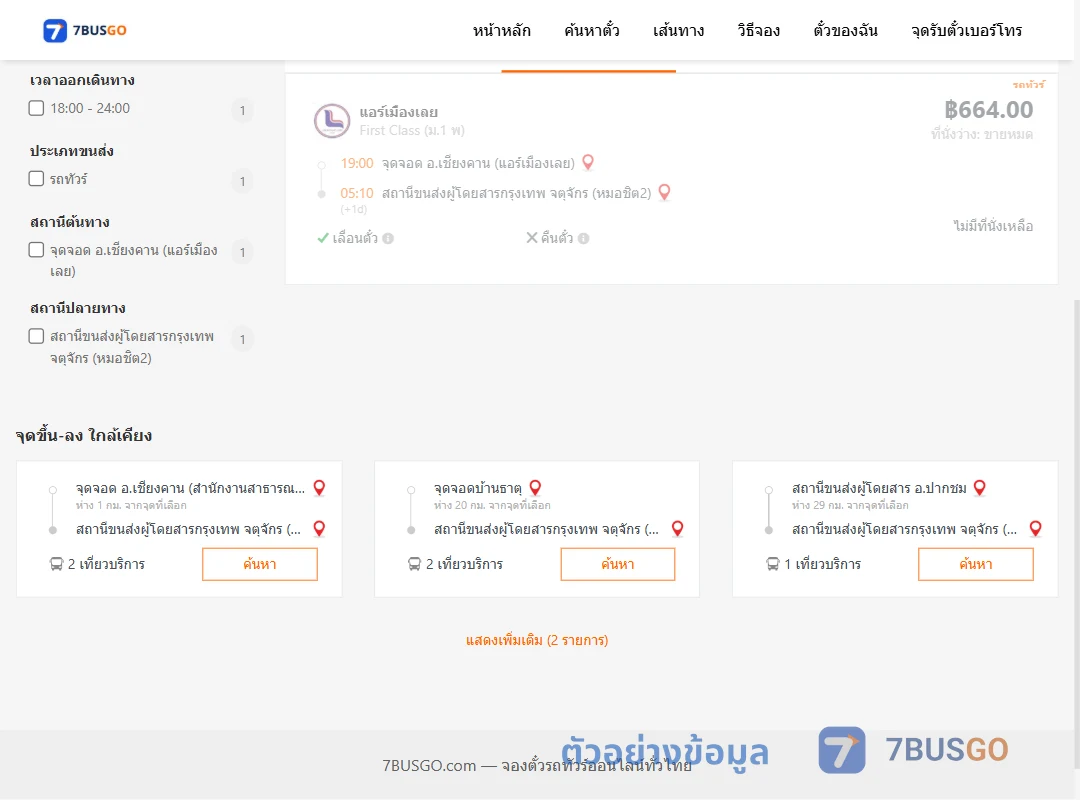Image resolution: width=1080 pixels, height=800 pixels.
Task: Open destination pin in อ.ปากชม card
Action: click(x=1035, y=529)
